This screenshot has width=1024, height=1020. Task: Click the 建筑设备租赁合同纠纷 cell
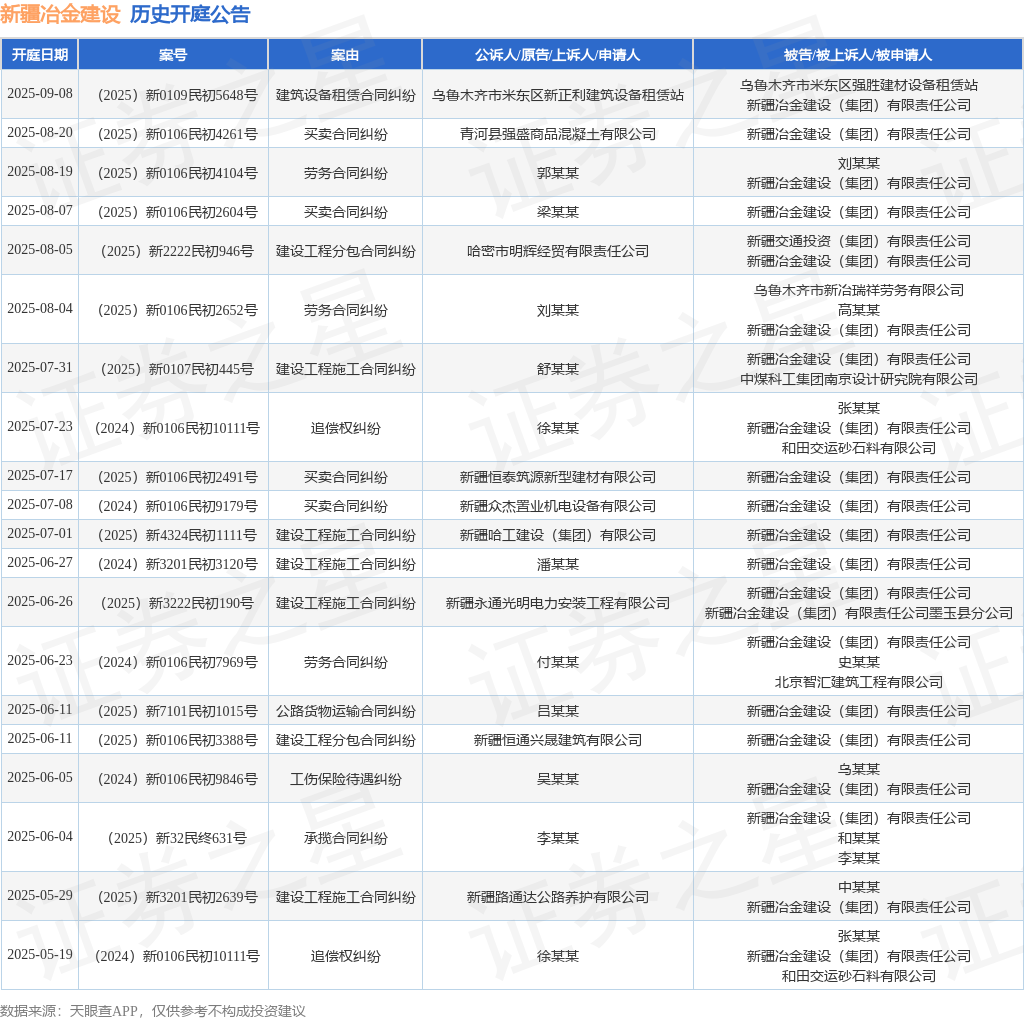(345, 95)
